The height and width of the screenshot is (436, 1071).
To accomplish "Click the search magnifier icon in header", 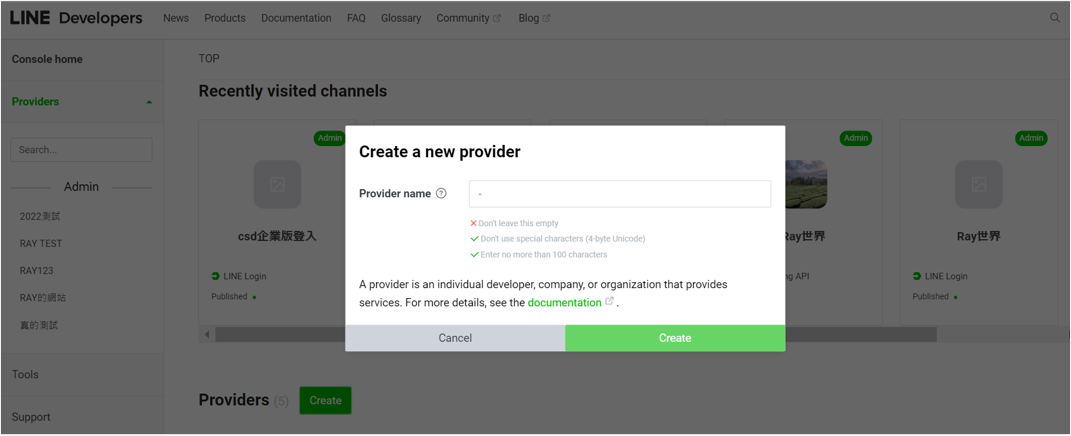I will click(x=1054, y=18).
